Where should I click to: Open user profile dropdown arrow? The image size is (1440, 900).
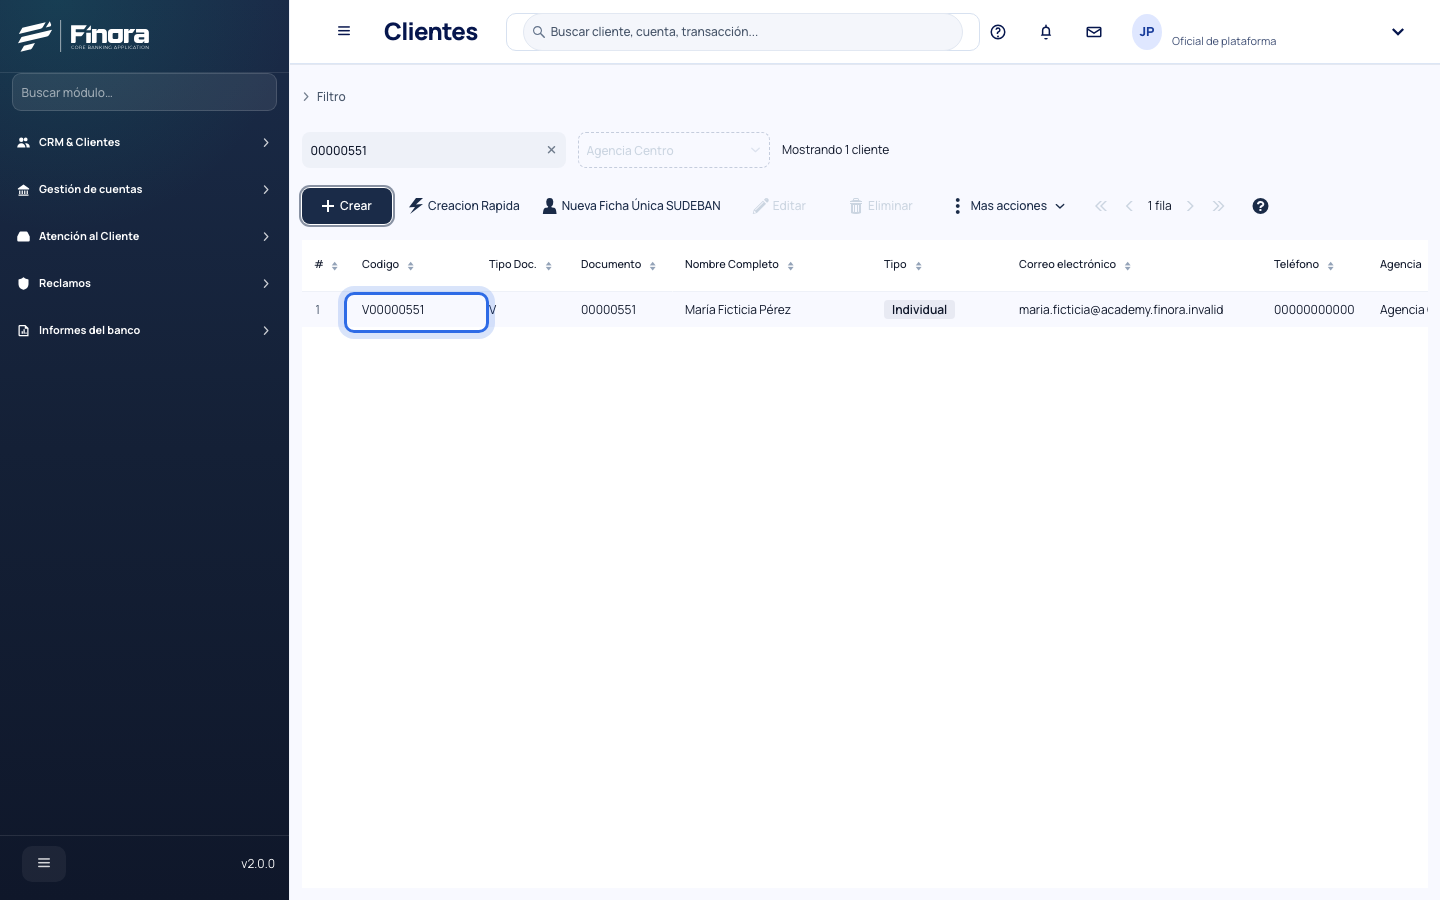pyautogui.click(x=1398, y=32)
